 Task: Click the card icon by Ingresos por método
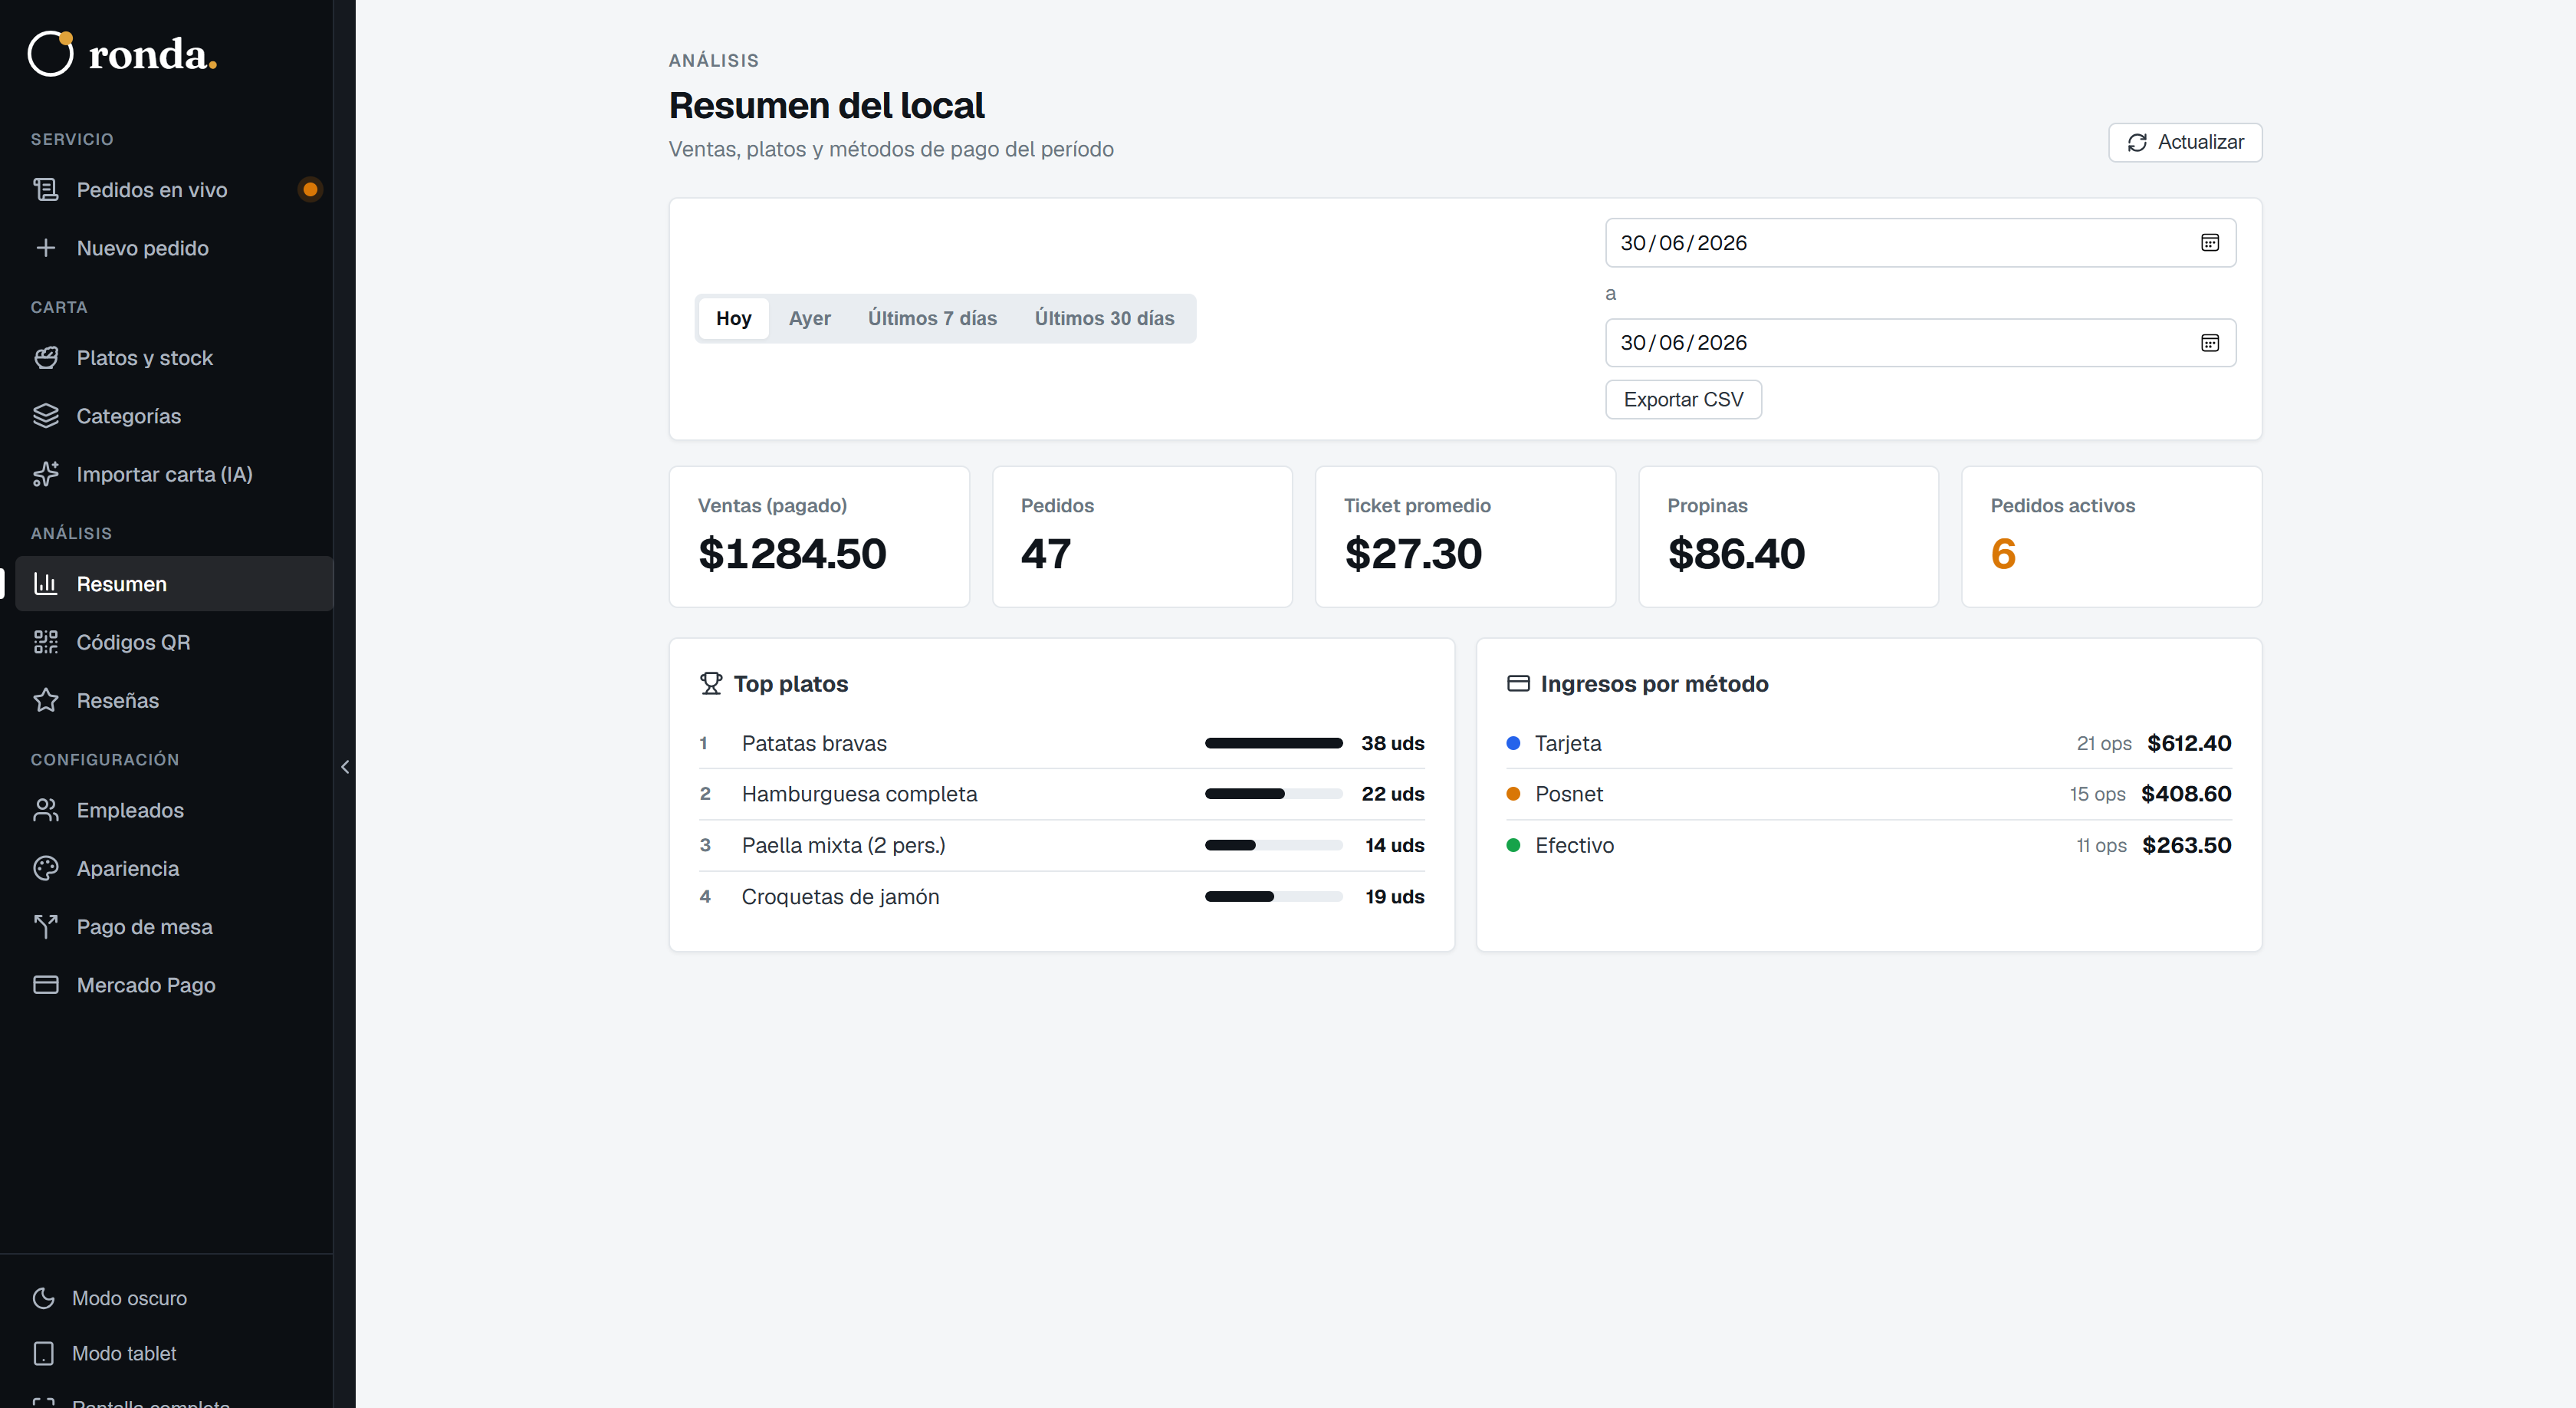coord(1518,683)
